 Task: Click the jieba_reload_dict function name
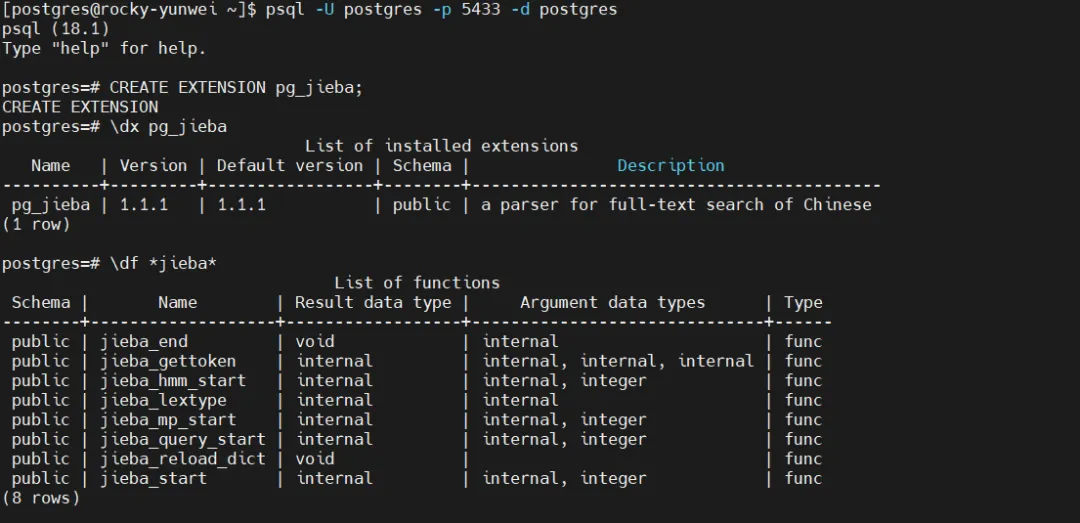tap(183, 459)
